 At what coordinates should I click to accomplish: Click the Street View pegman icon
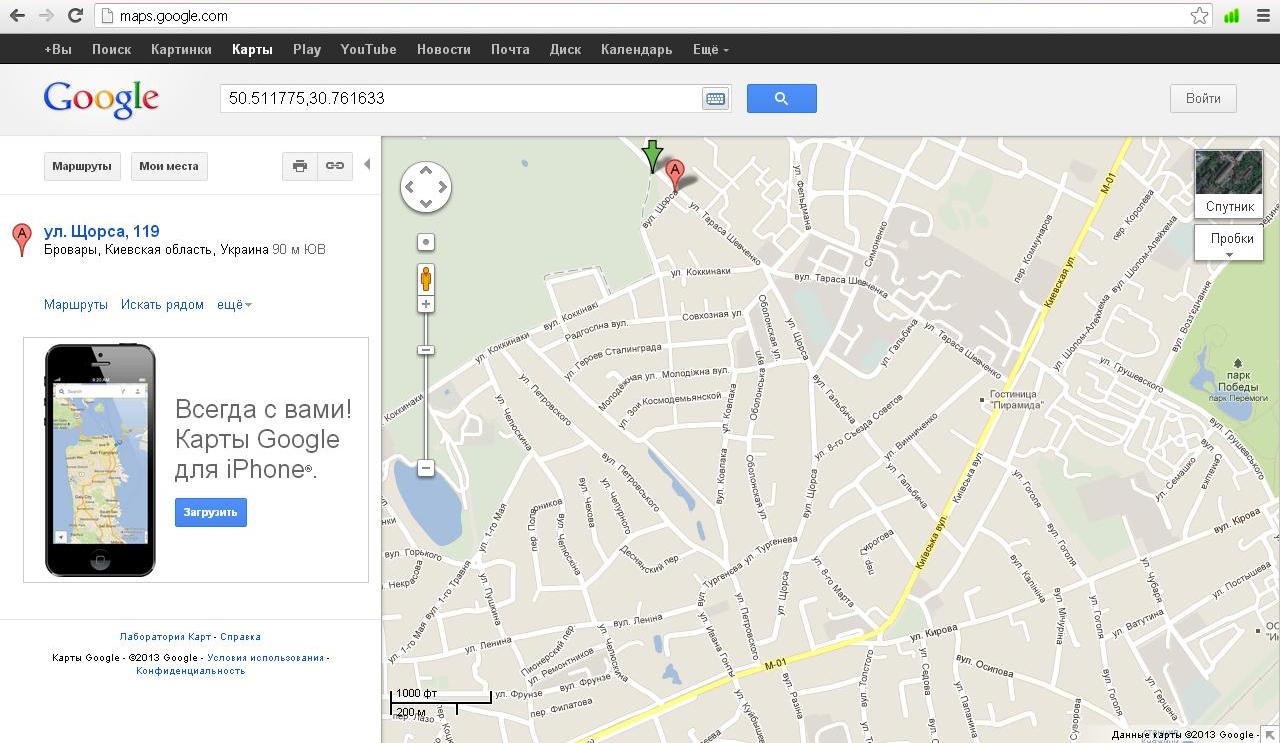point(426,279)
